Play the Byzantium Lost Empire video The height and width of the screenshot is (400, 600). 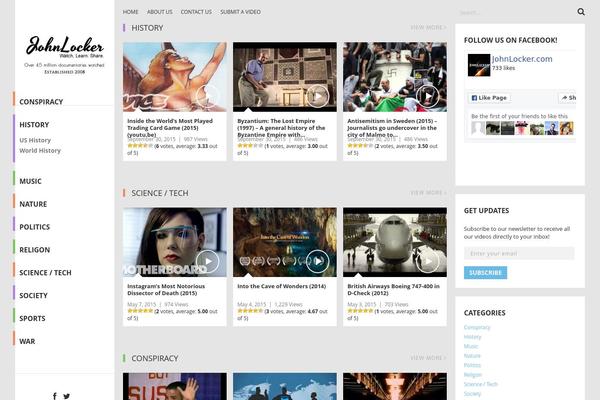point(318,96)
